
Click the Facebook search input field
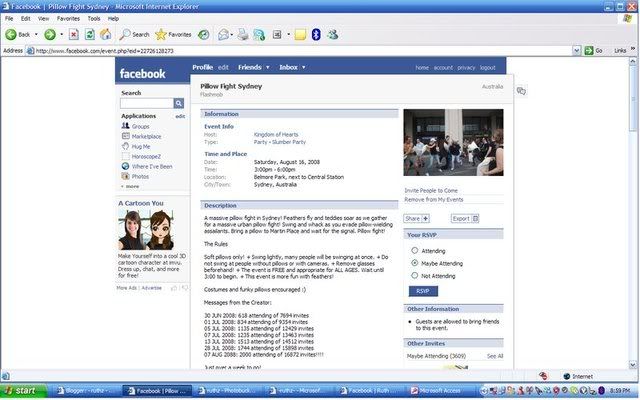[147, 103]
